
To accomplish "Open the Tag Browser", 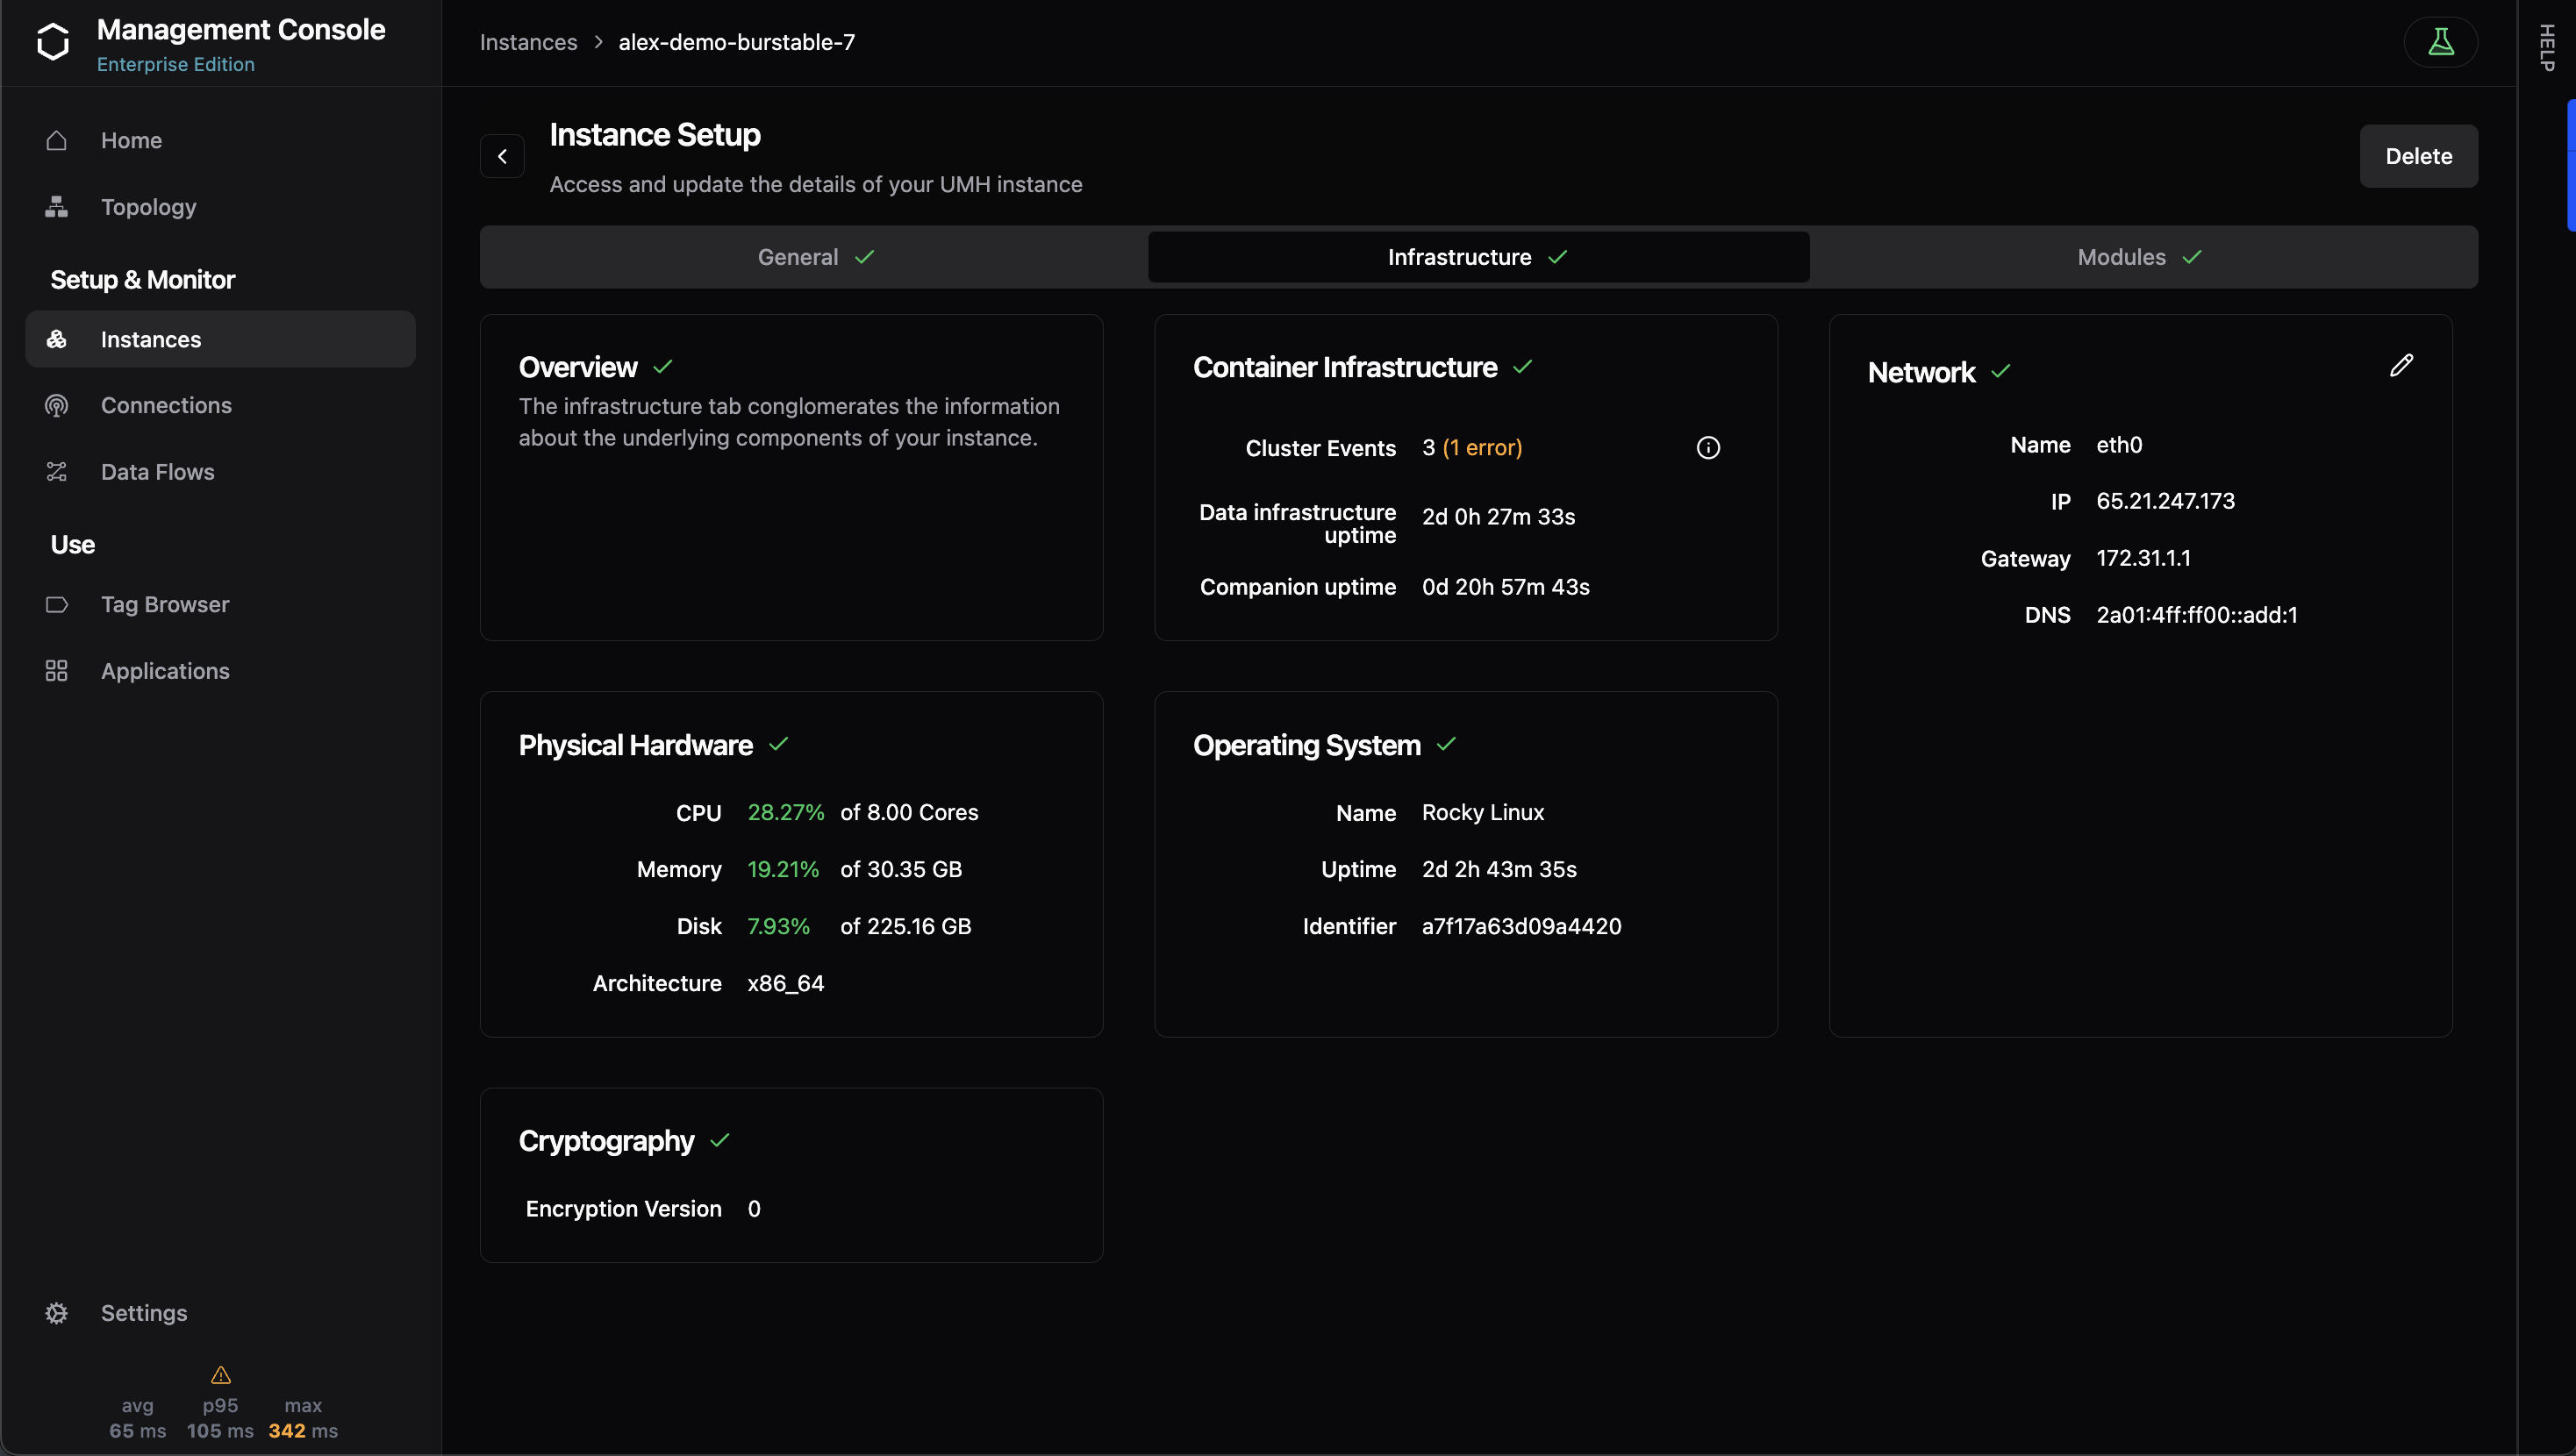I will point(165,604).
